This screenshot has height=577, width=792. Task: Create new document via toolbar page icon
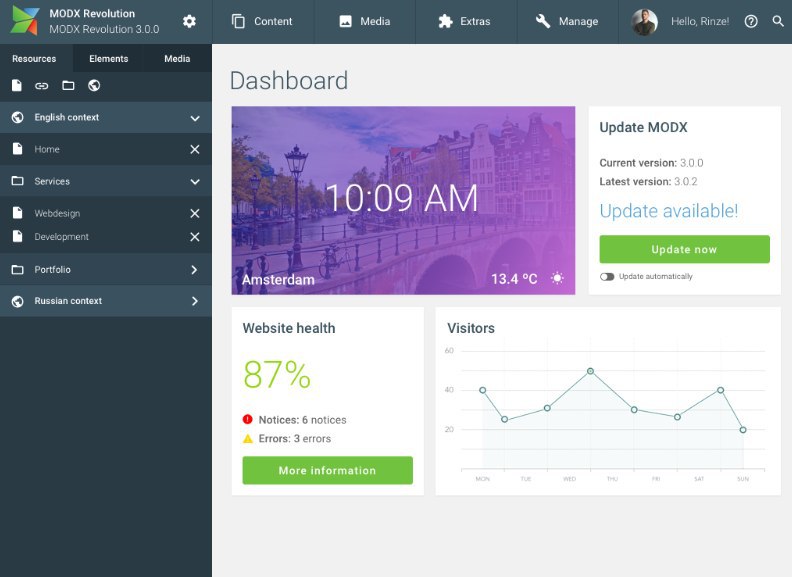coord(17,85)
